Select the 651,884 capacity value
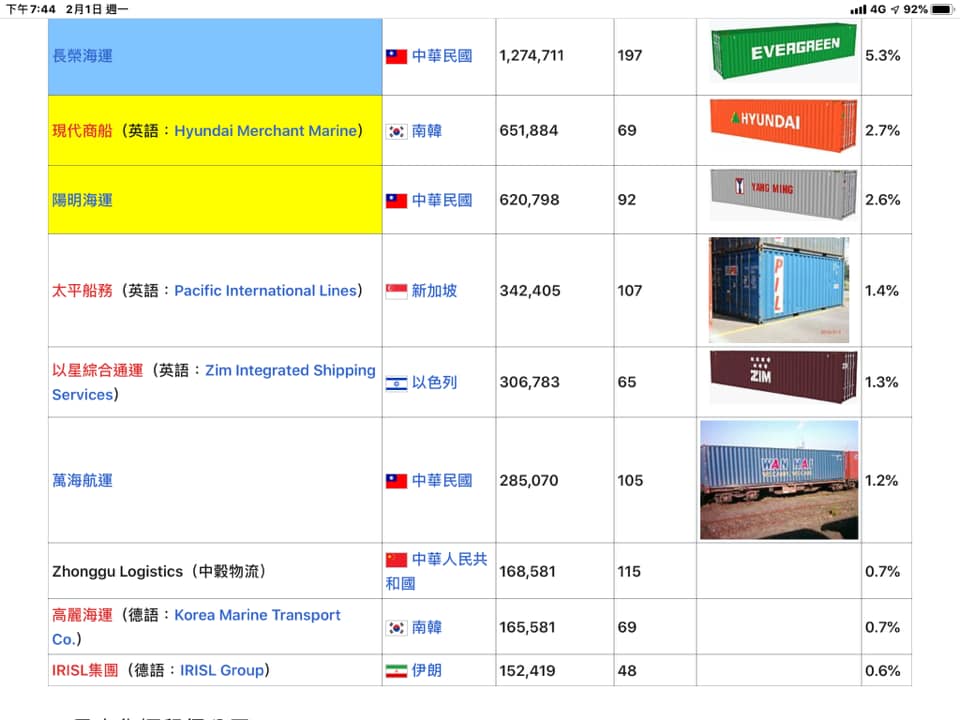Screen dimensions: 960x720 [529, 130]
